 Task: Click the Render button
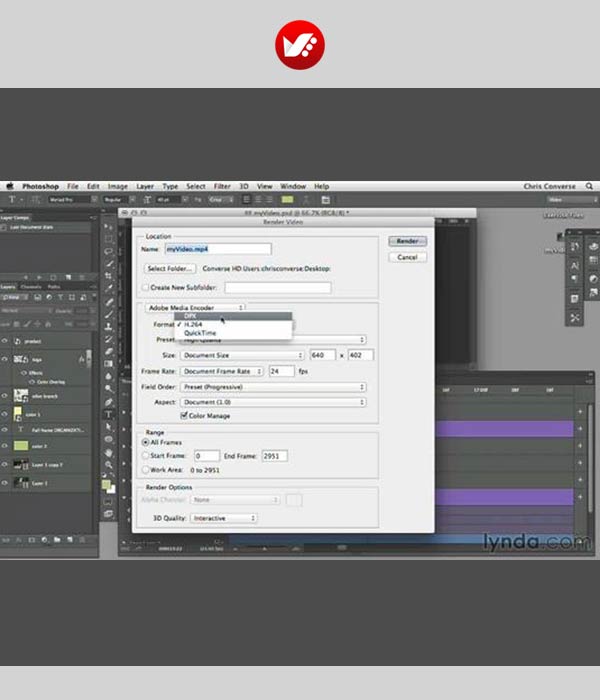(x=408, y=241)
